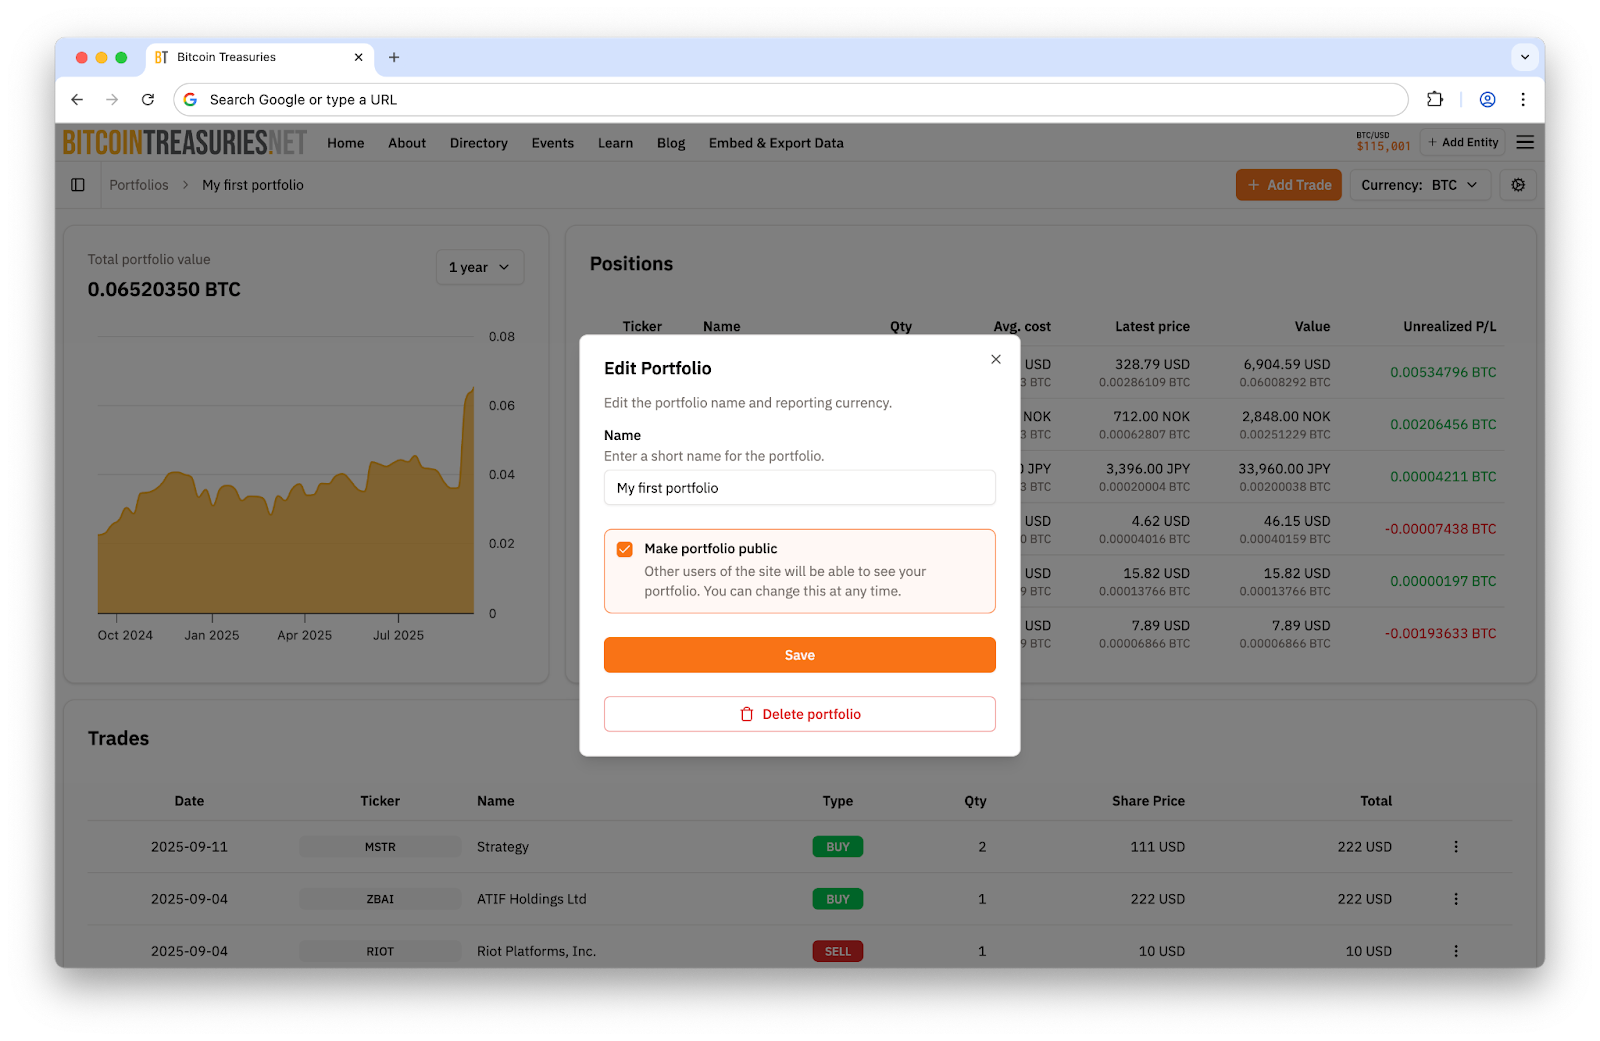Open Embed & Export Data page
Viewport: 1600px width, 1041px height.
point(775,143)
